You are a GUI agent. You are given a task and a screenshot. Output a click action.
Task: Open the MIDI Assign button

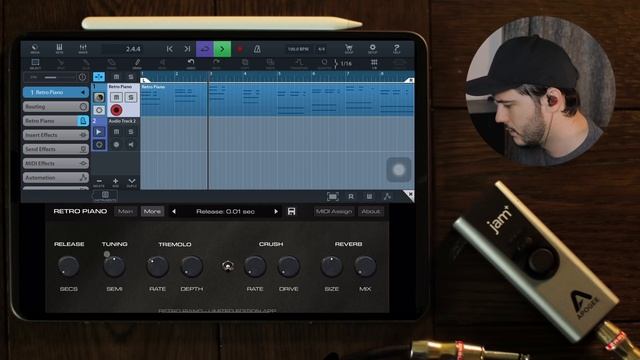[x=334, y=211]
